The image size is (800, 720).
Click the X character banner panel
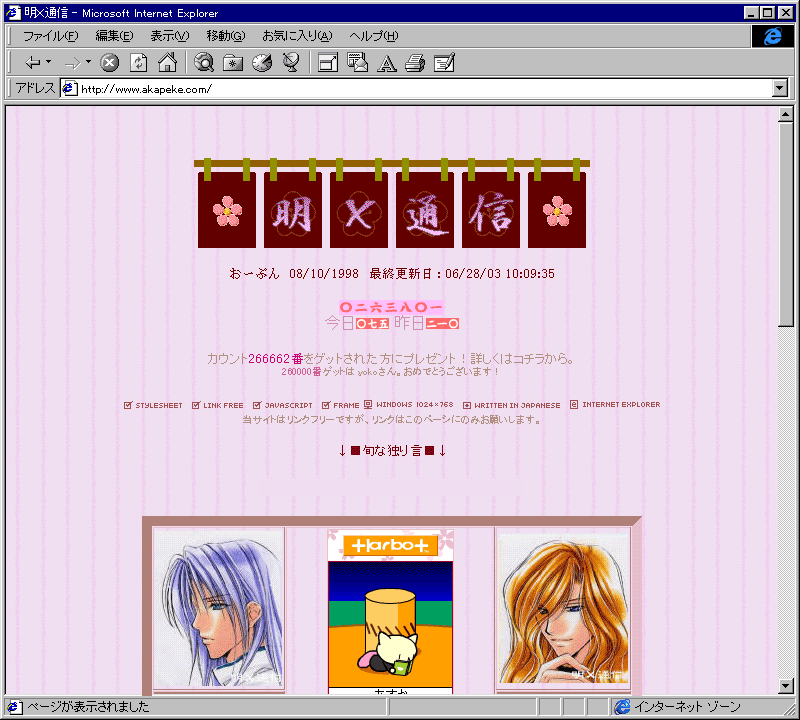point(359,210)
